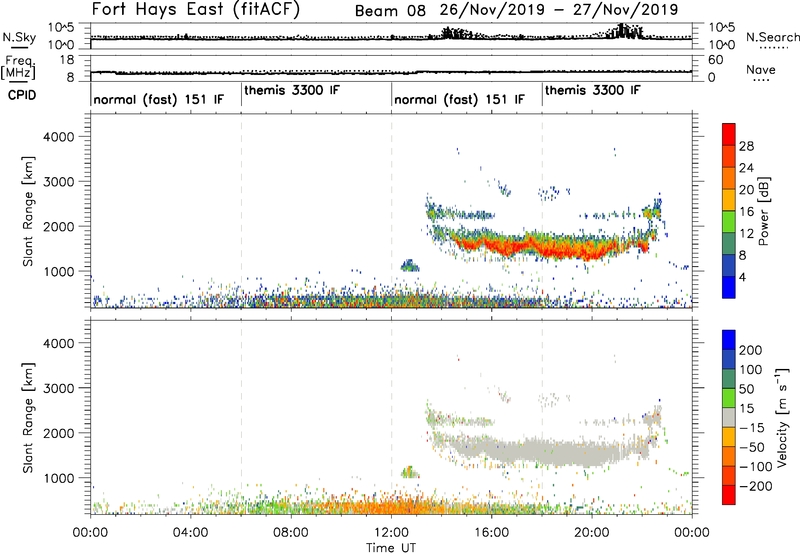Pick the red bottom segment of Velocity colorbar
800x554 pixels.
(729, 495)
